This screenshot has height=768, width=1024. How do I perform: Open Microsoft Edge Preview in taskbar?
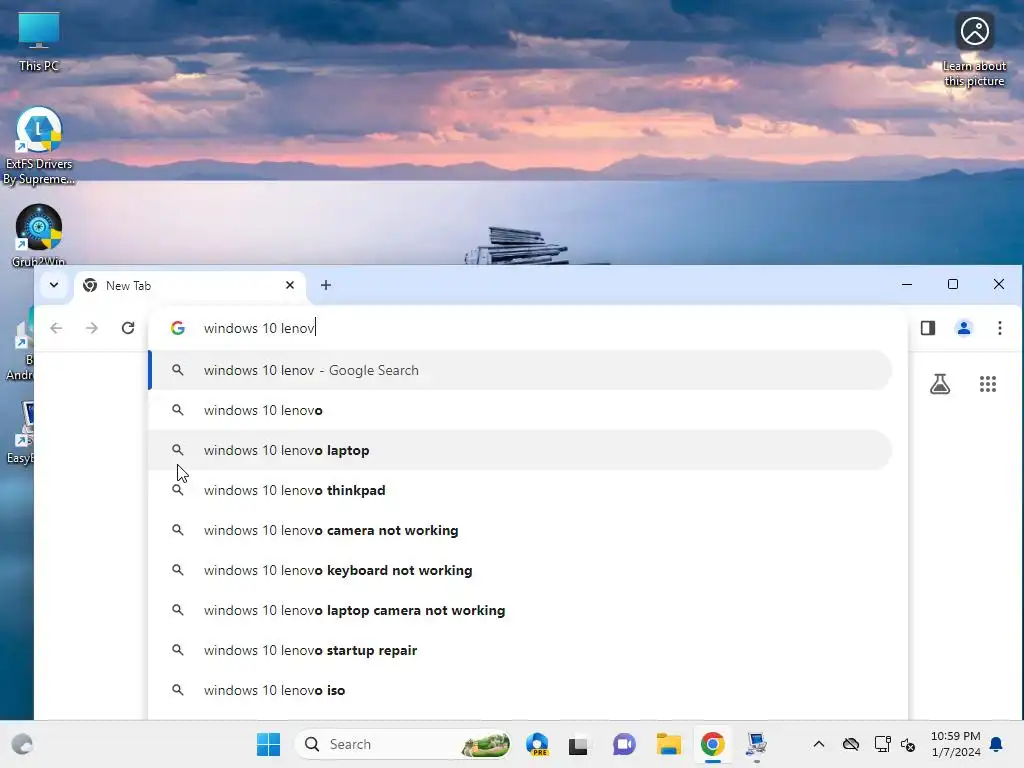click(537, 744)
